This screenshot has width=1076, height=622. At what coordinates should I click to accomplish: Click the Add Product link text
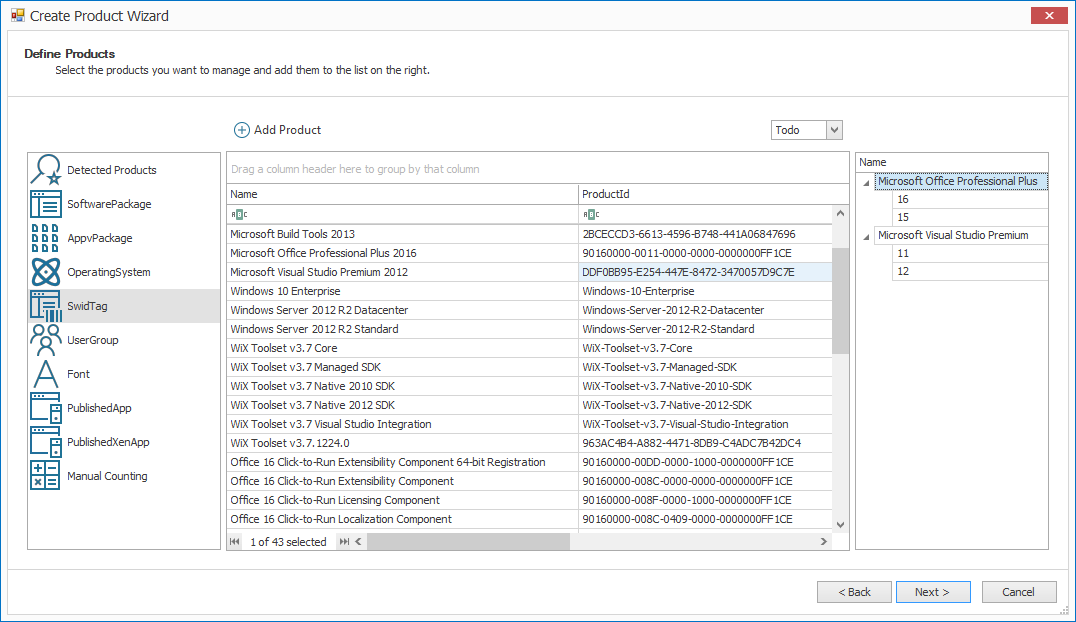(288, 130)
